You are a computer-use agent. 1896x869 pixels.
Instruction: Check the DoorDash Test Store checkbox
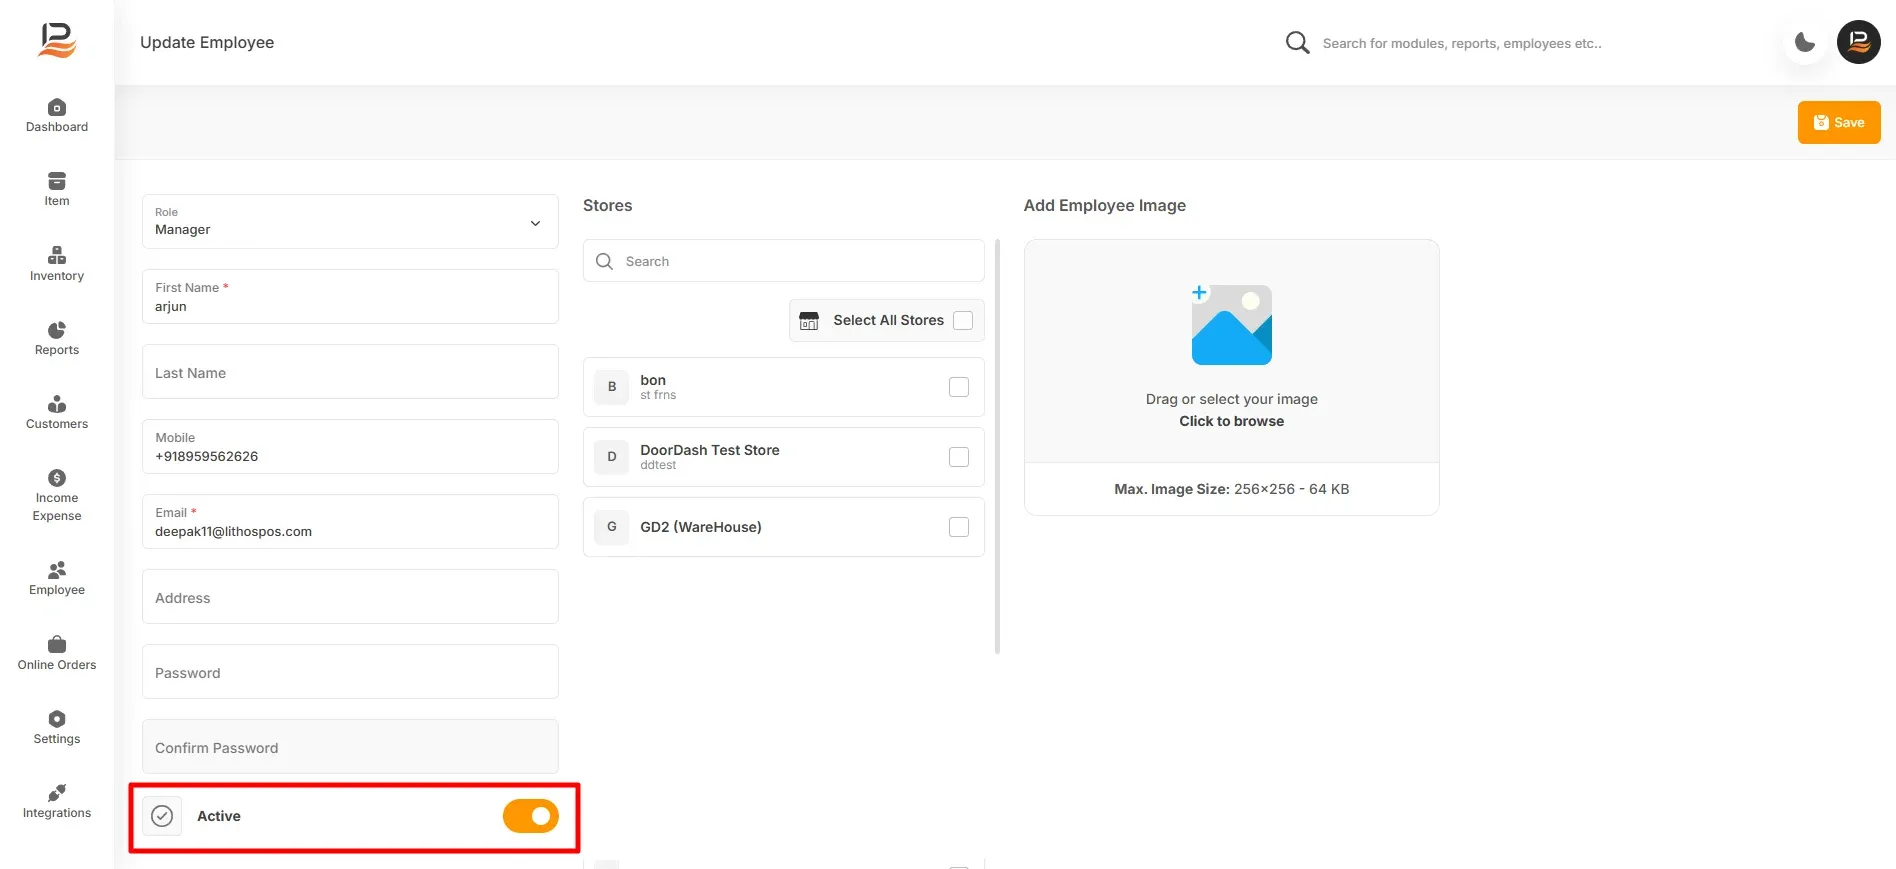click(x=959, y=457)
